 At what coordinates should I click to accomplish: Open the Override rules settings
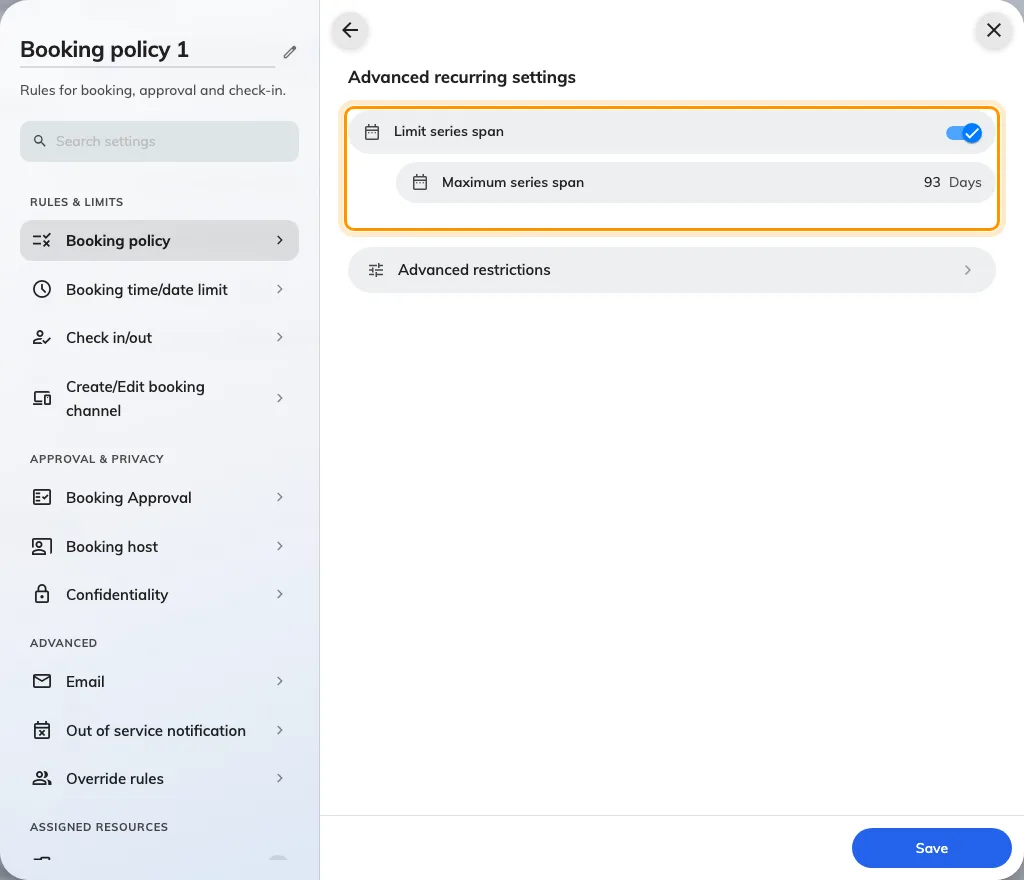159,778
